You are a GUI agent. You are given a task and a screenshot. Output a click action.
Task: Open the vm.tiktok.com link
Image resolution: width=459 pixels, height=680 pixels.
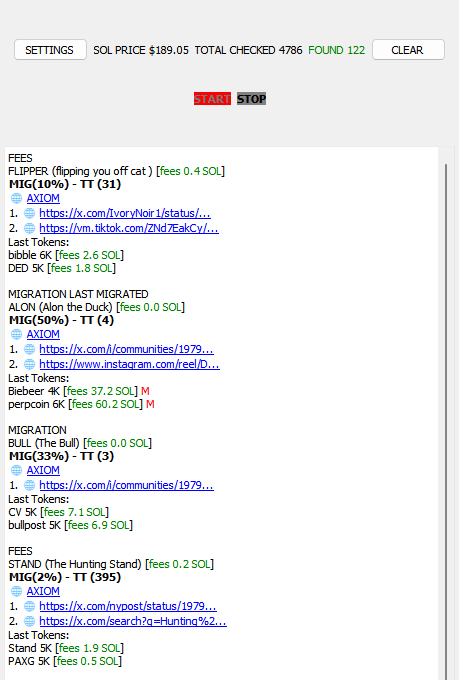129,228
